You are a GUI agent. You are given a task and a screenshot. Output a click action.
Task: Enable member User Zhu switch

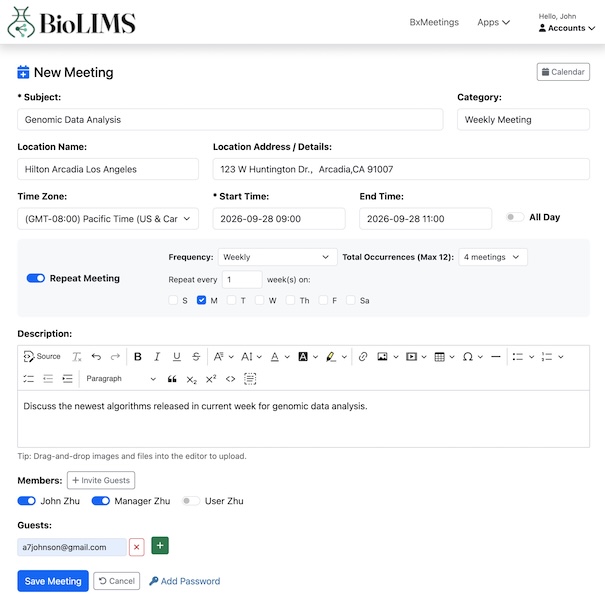[x=191, y=501]
